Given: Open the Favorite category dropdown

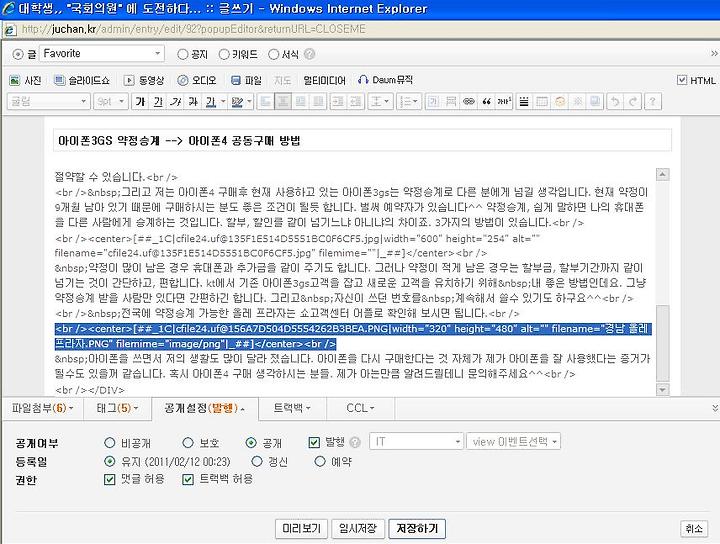Looking at the screenshot, I should pyautogui.click(x=101, y=54).
